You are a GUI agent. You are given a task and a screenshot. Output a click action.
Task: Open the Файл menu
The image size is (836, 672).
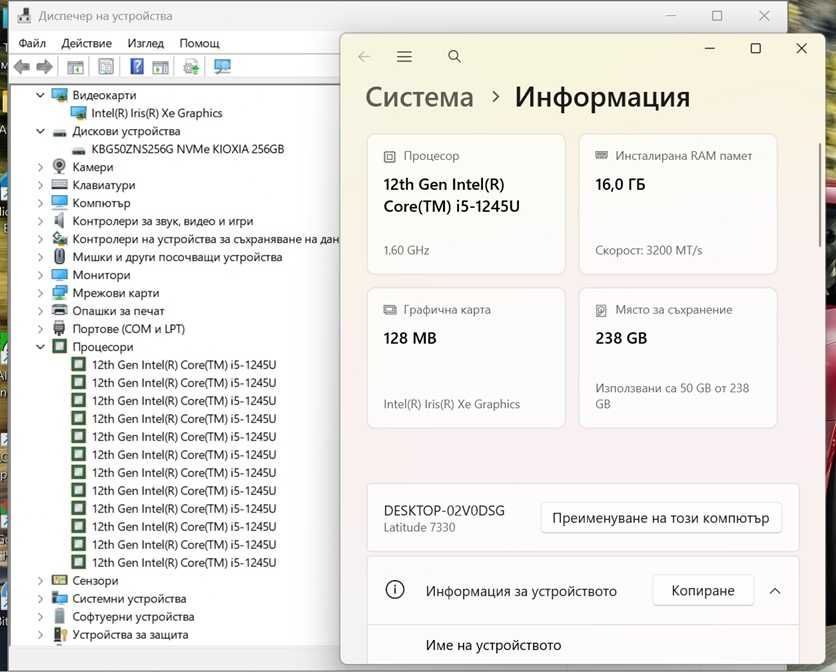tap(32, 43)
